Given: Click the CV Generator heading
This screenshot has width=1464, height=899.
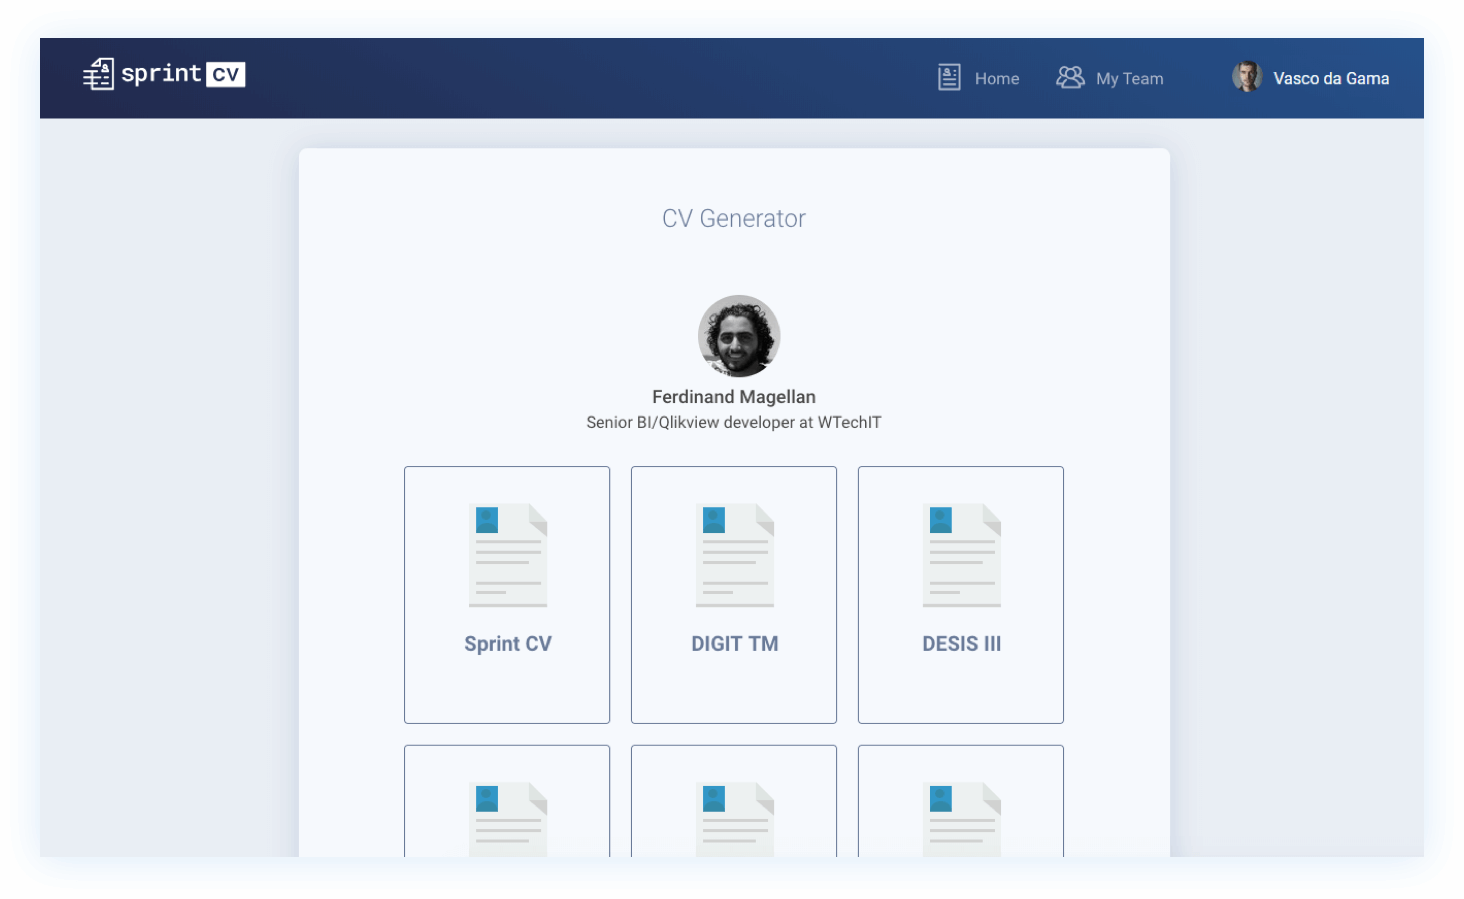Looking at the screenshot, I should [733, 218].
